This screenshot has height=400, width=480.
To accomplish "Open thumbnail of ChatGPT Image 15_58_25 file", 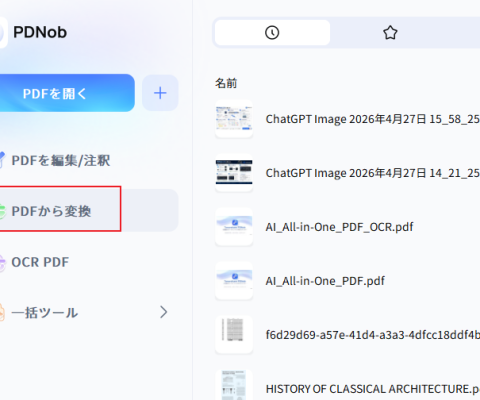I will click(x=234, y=119).
